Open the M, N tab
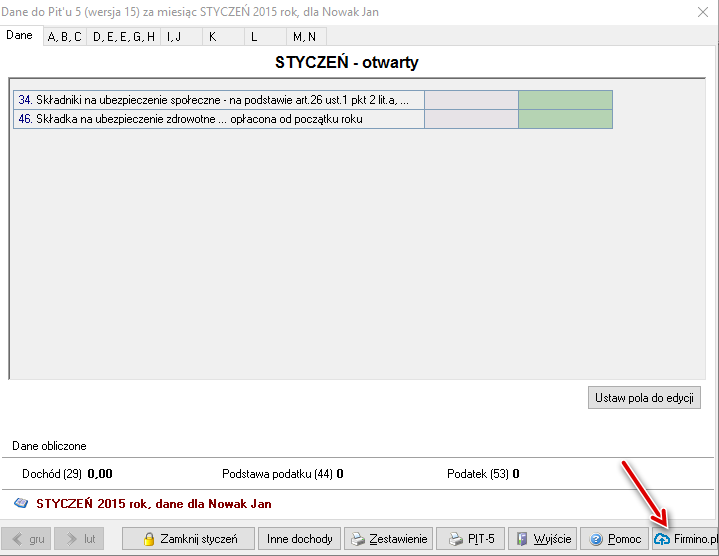719x556 pixels. [x=304, y=36]
